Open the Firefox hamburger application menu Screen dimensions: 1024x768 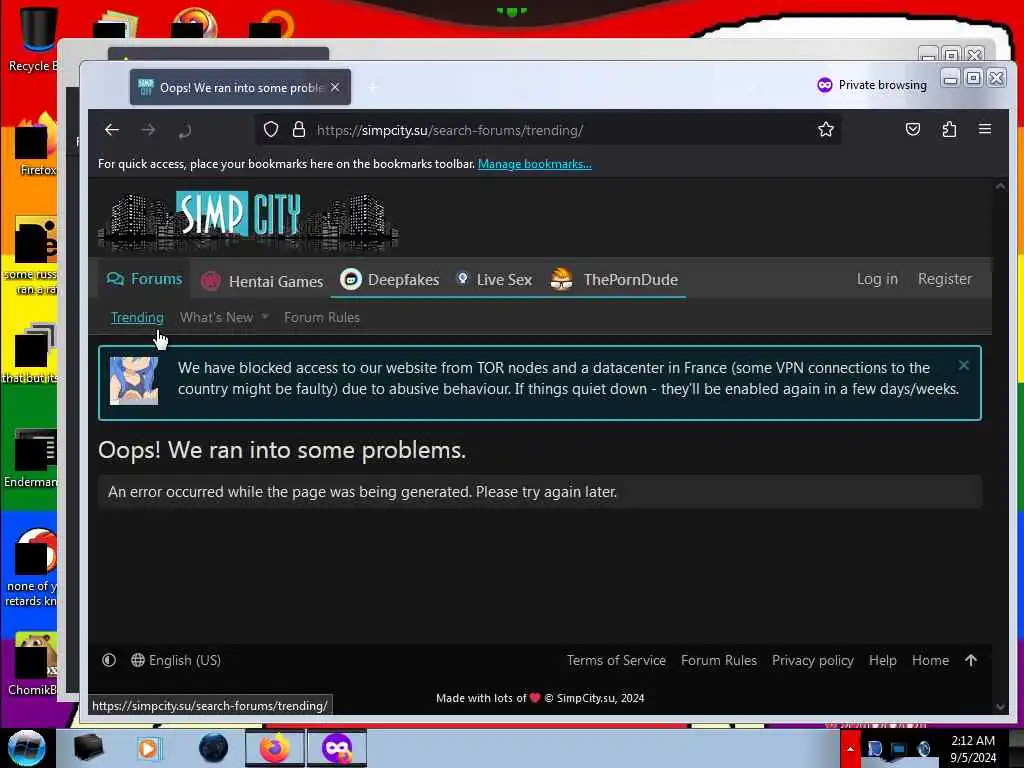[985, 129]
